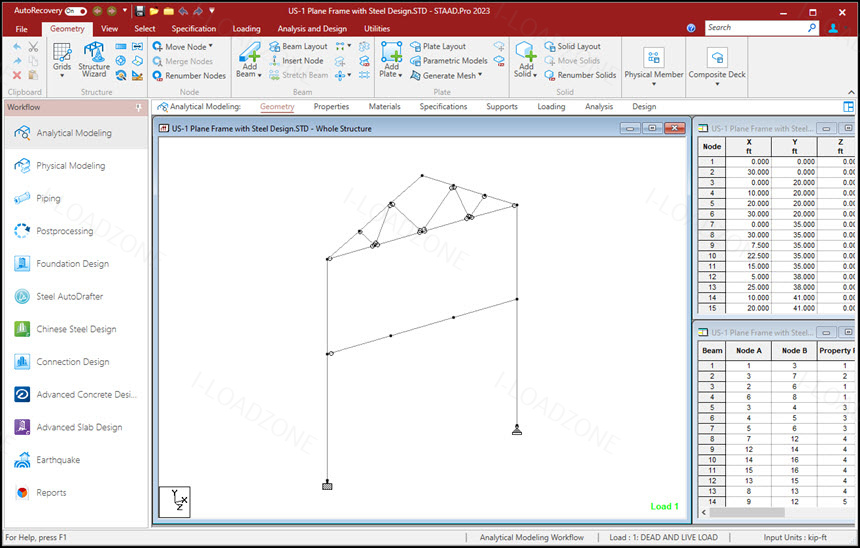This screenshot has width=860, height=548.
Task: Go to the Analysis page
Action: [599, 107]
